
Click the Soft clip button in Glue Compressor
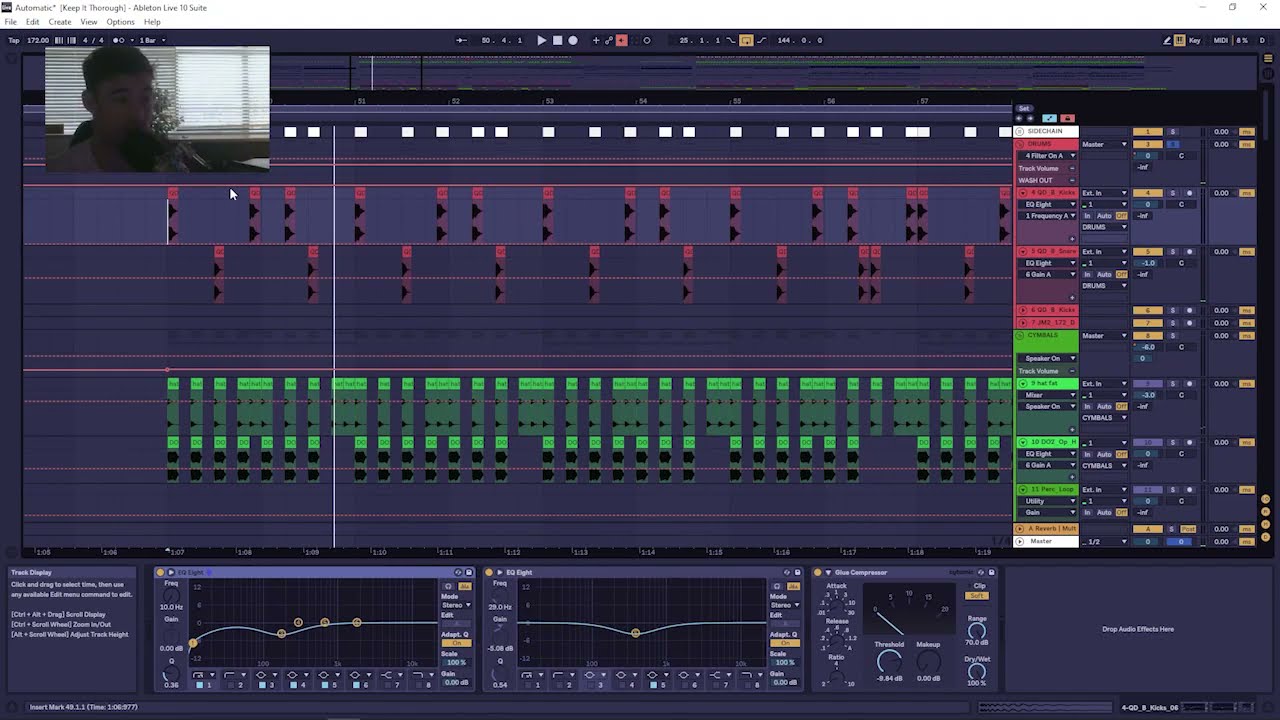pos(977,596)
